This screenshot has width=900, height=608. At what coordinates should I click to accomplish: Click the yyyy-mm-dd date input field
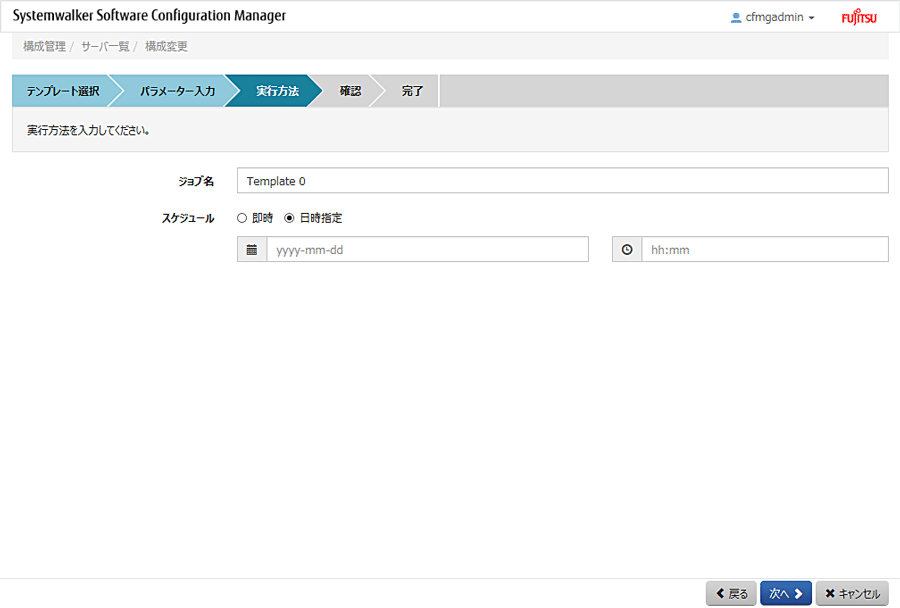pos(427,250)
